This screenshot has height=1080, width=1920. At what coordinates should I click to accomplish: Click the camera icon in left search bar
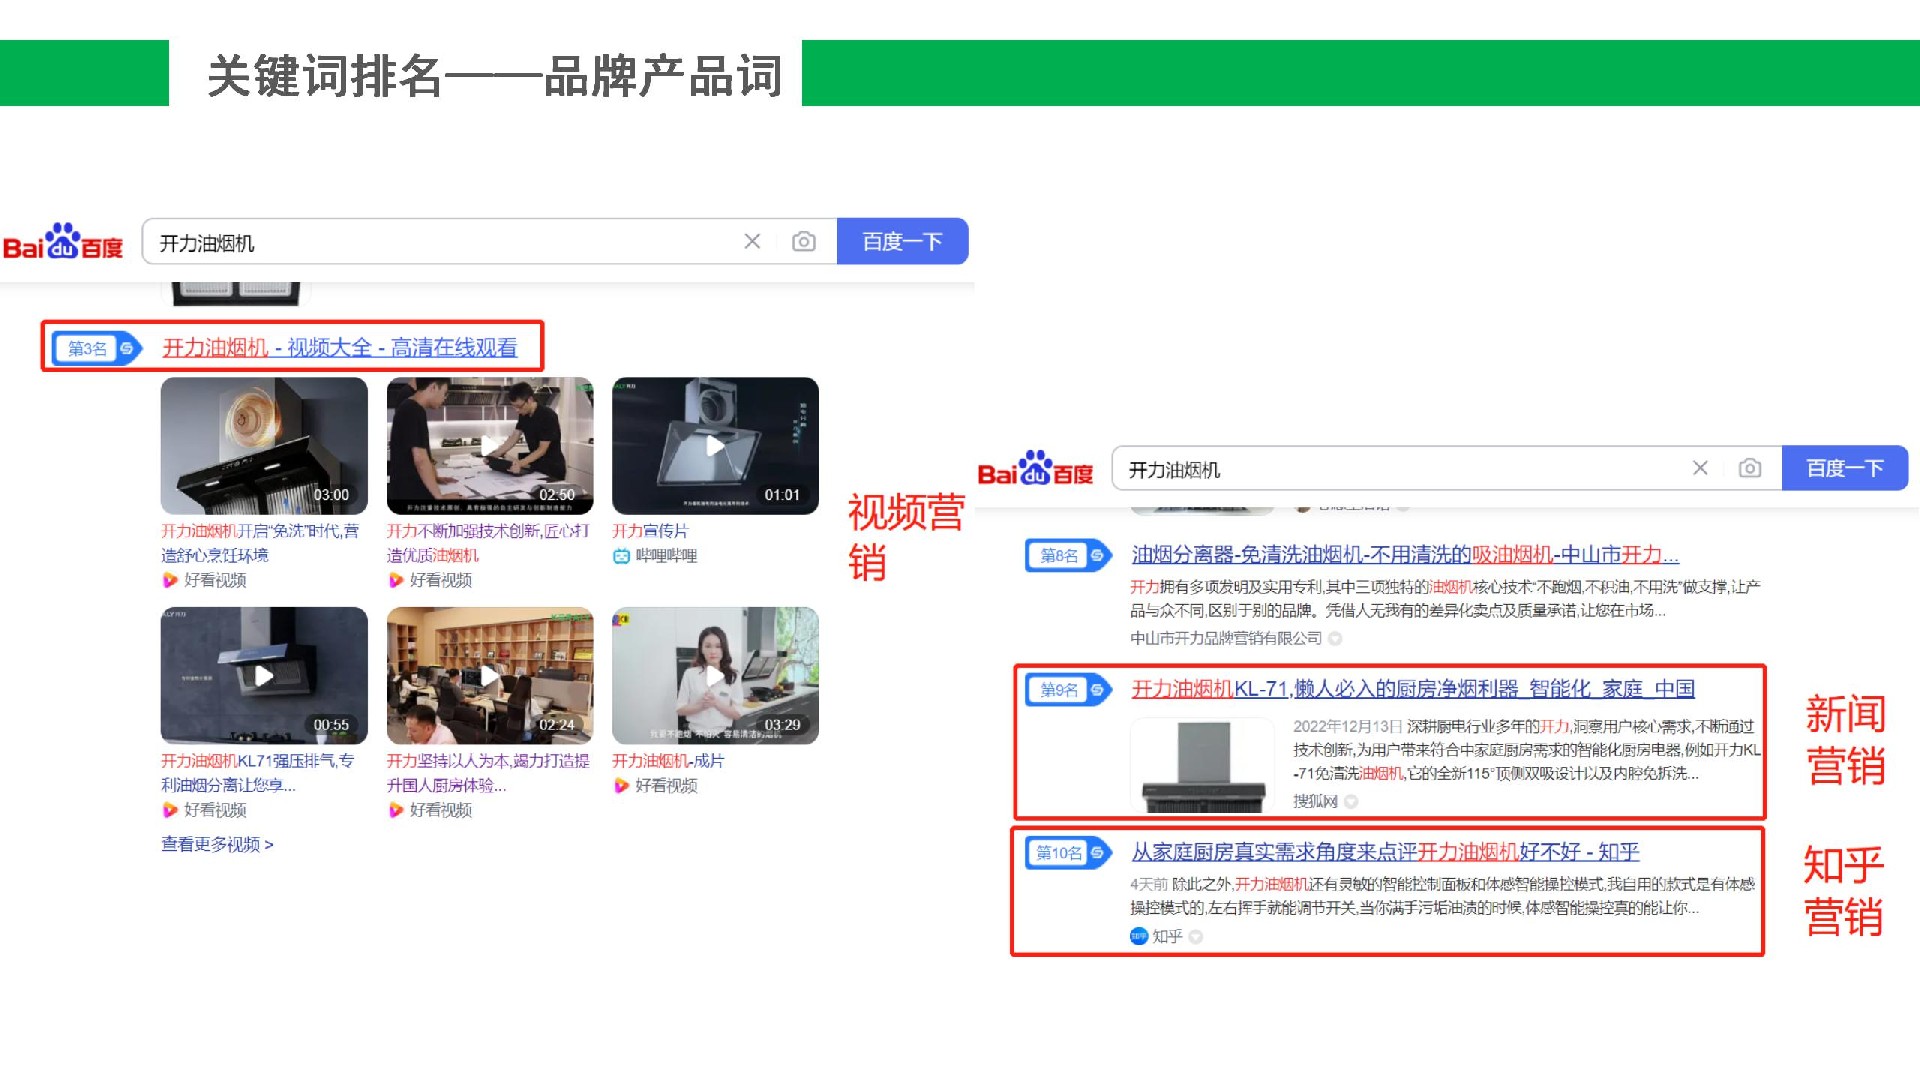click(x=803, y=242)
